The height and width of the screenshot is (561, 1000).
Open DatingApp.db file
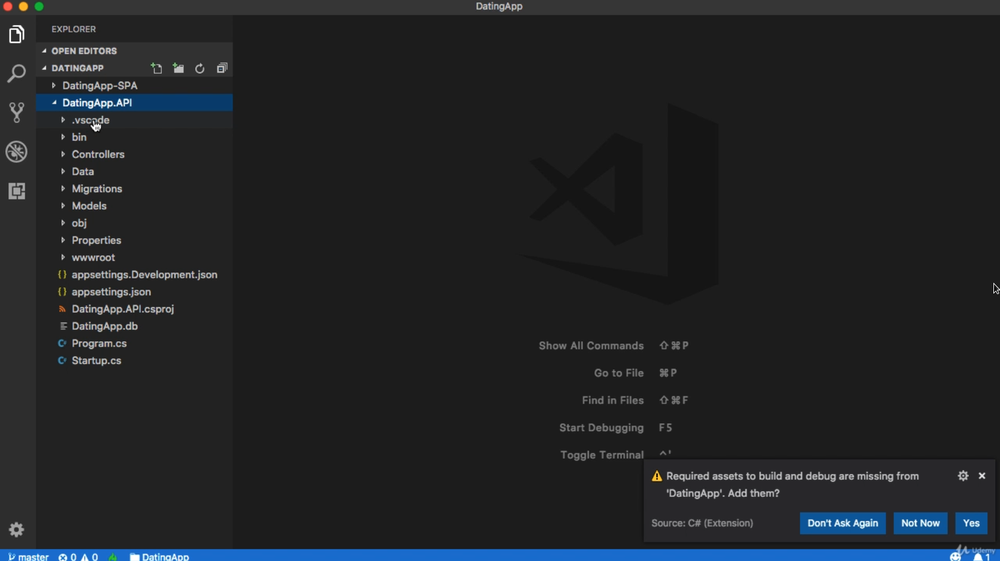click(135, 326)
